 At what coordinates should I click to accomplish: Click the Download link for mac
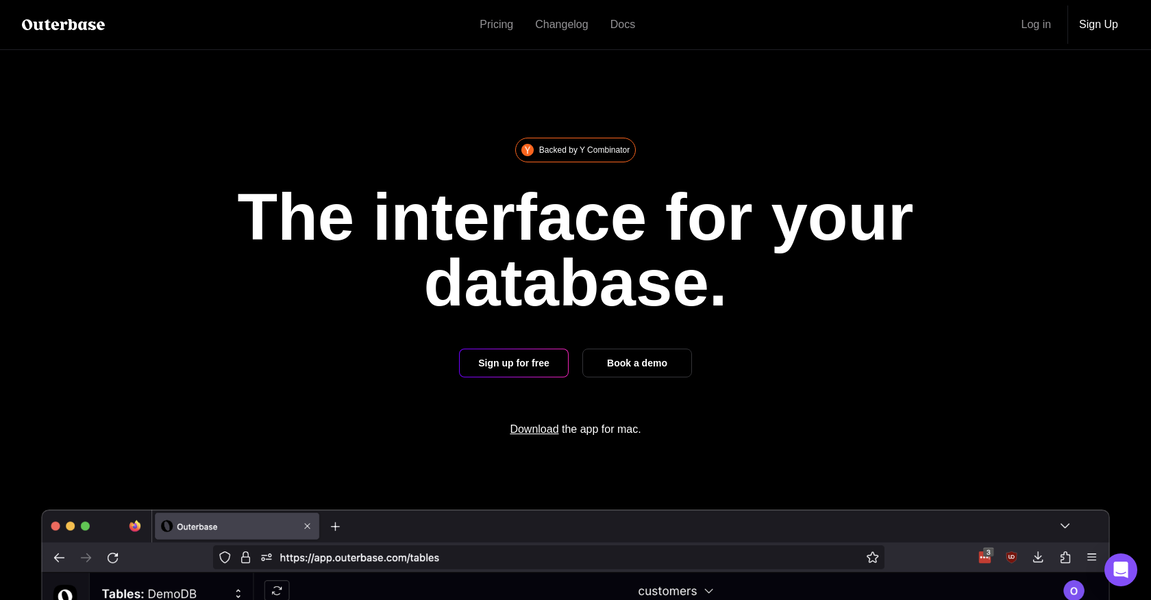click(x=534, y=429)
